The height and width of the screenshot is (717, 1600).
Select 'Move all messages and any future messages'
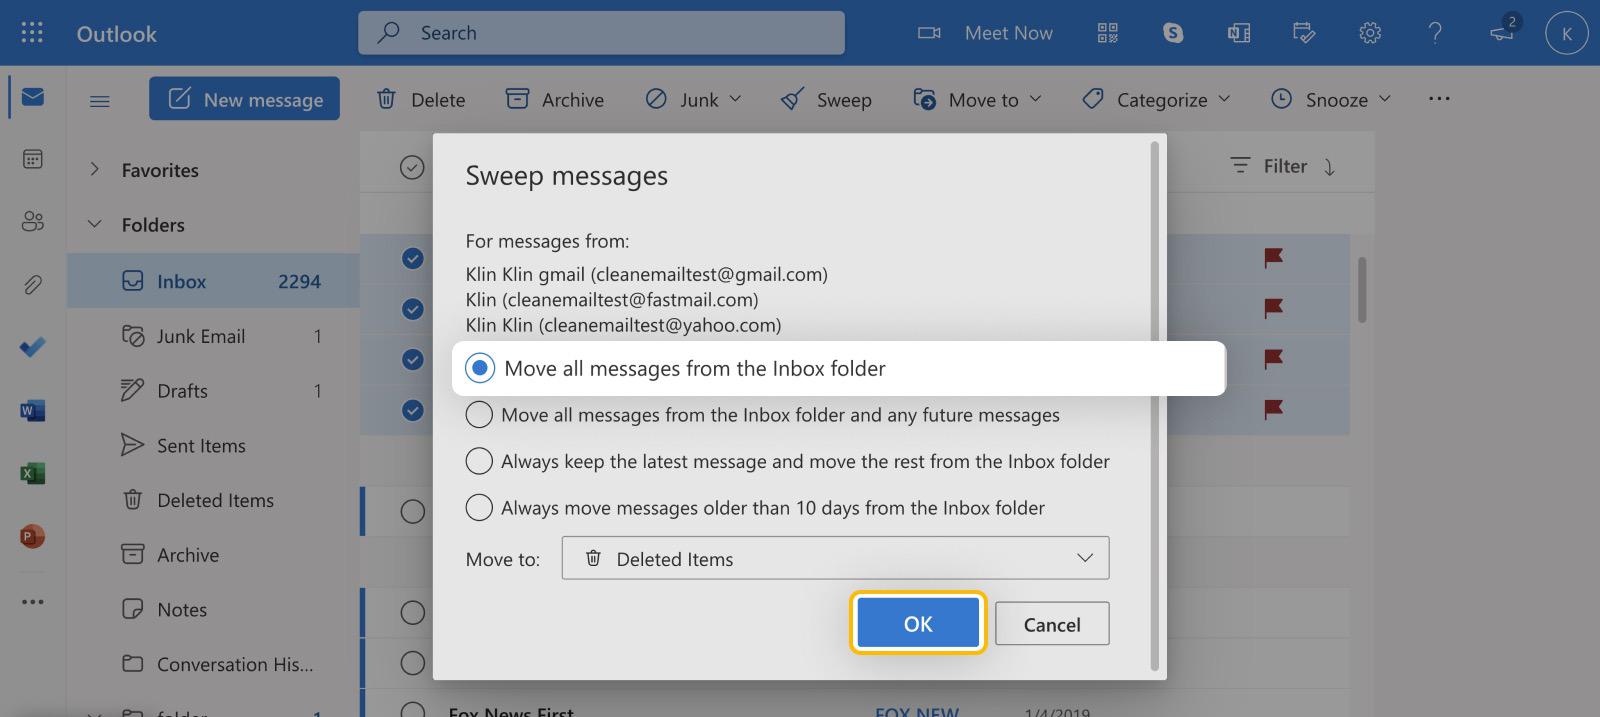tap(479, 414)
